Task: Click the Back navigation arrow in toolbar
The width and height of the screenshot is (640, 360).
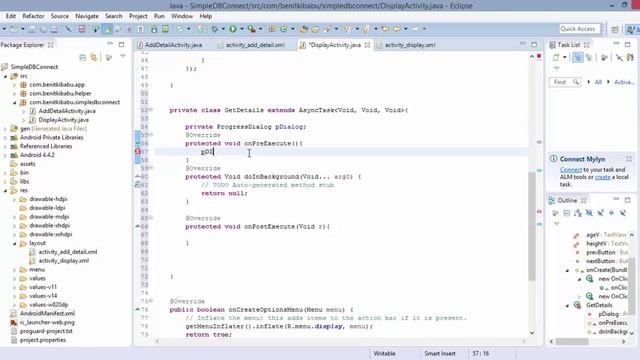Action: click(397, 29)
